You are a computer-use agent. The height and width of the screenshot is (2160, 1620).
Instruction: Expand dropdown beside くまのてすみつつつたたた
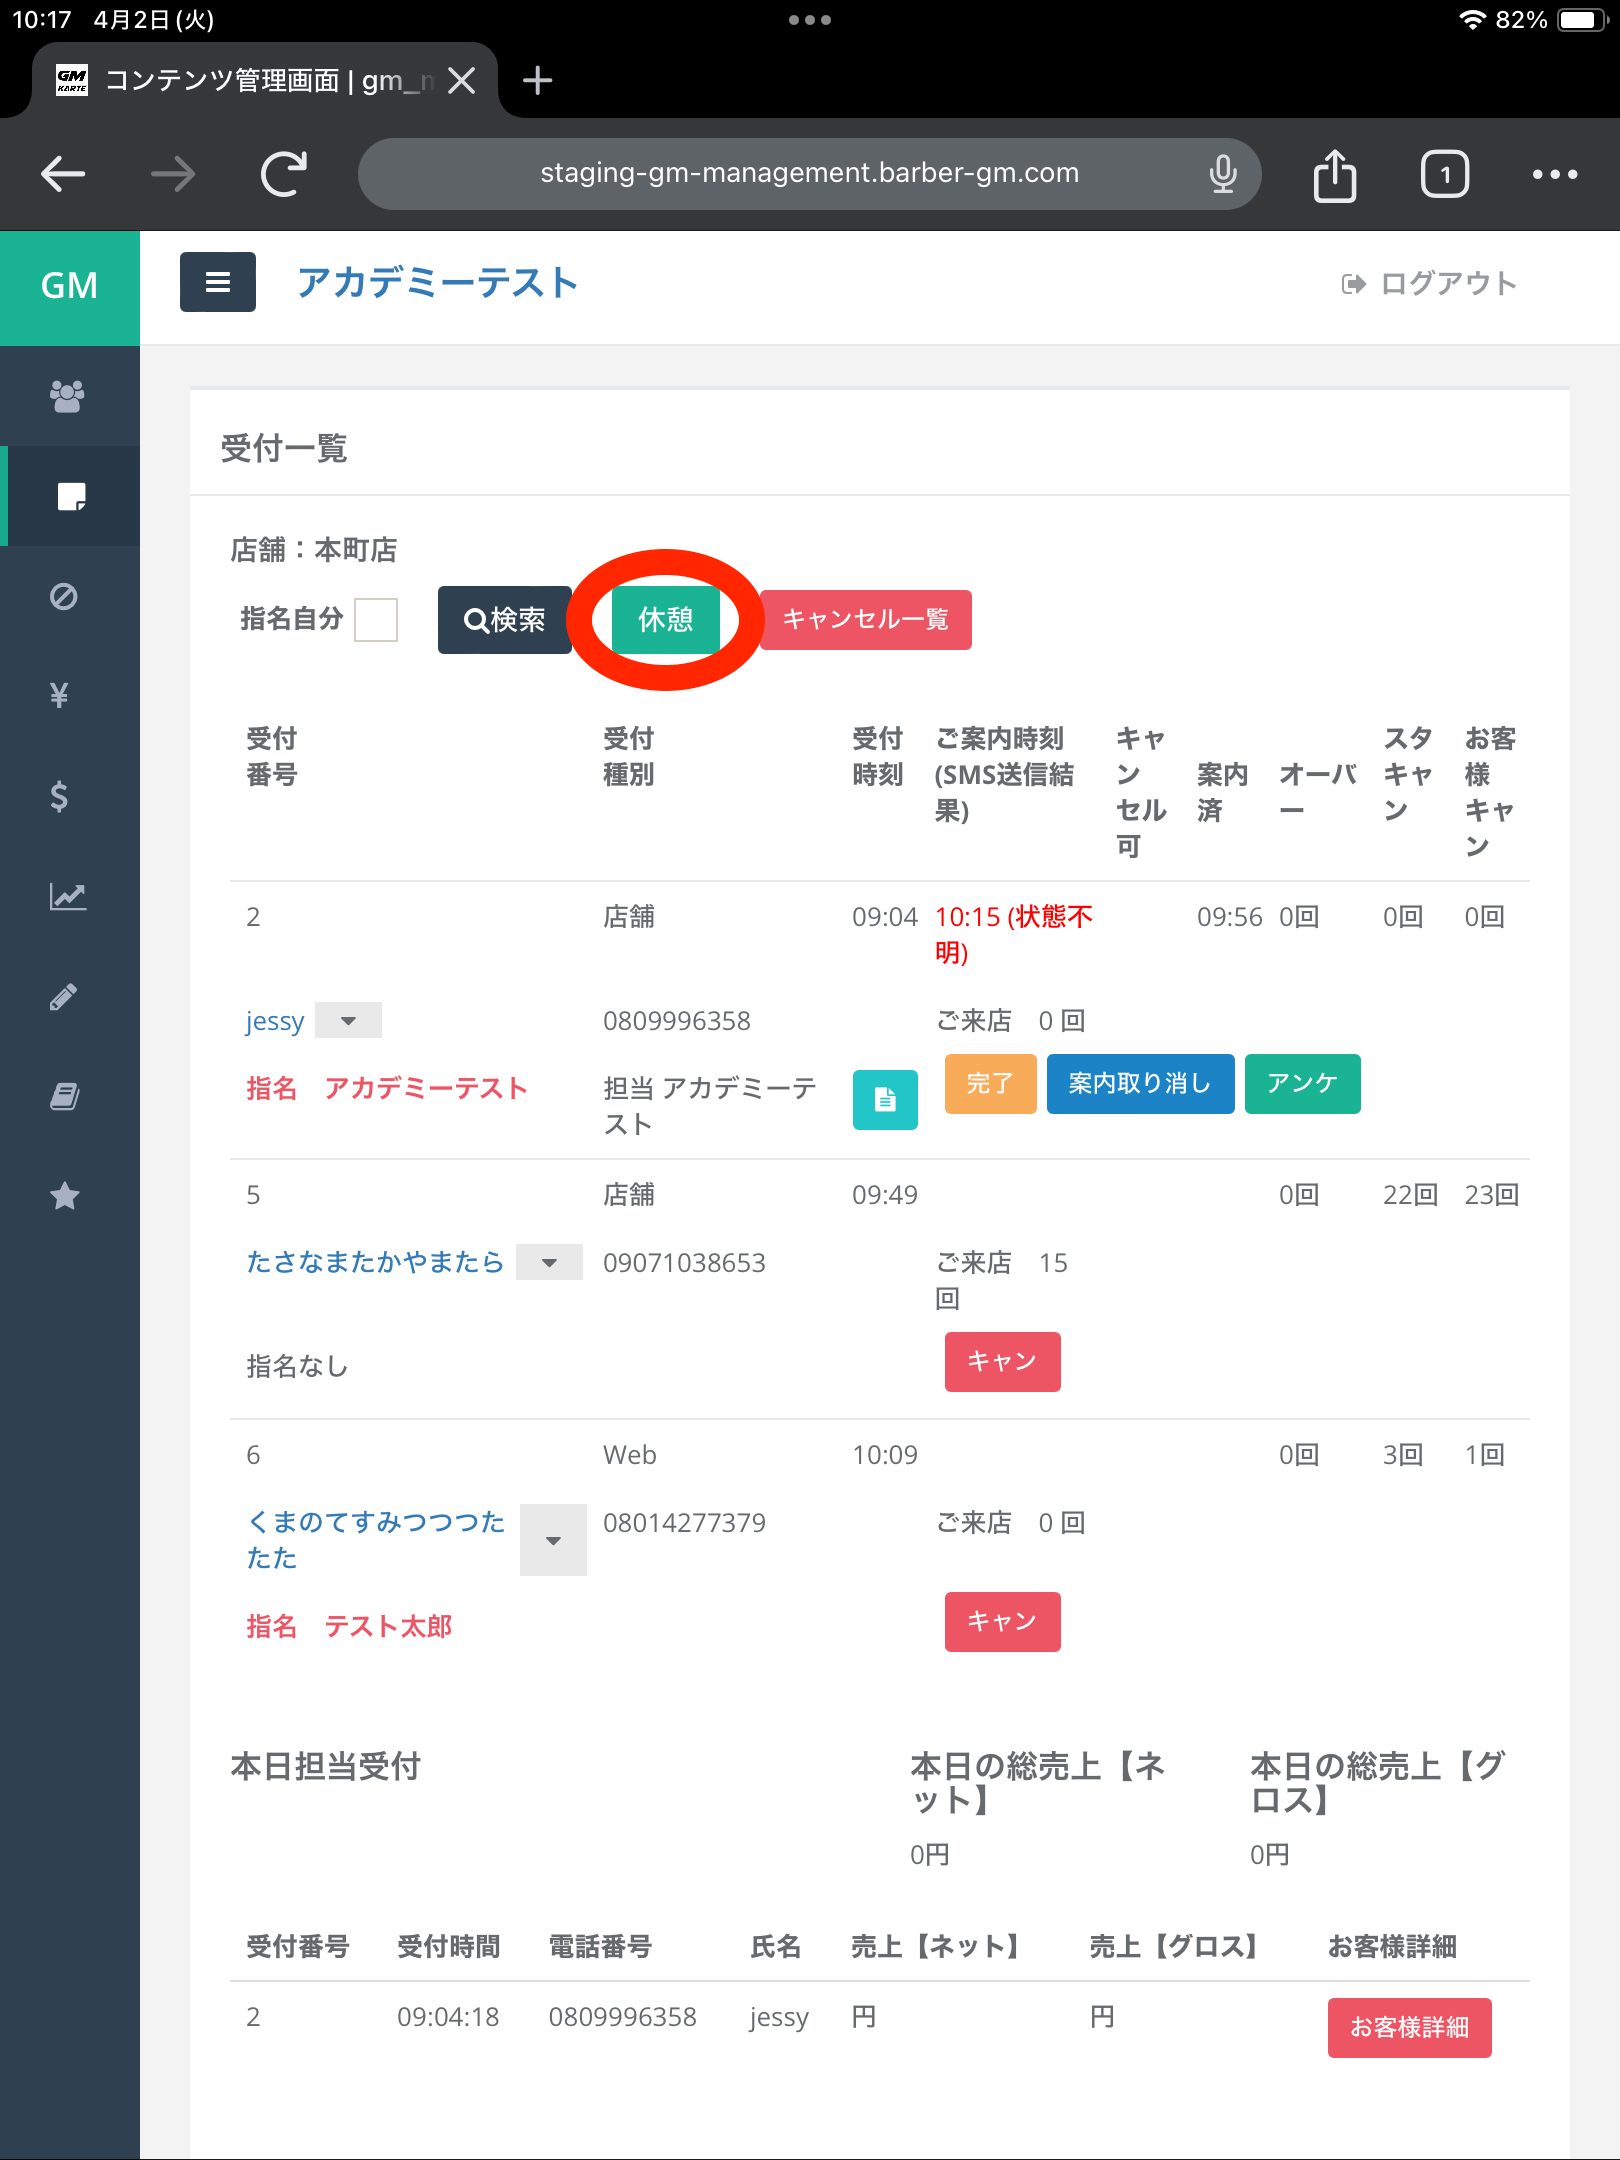[553, 1541]
